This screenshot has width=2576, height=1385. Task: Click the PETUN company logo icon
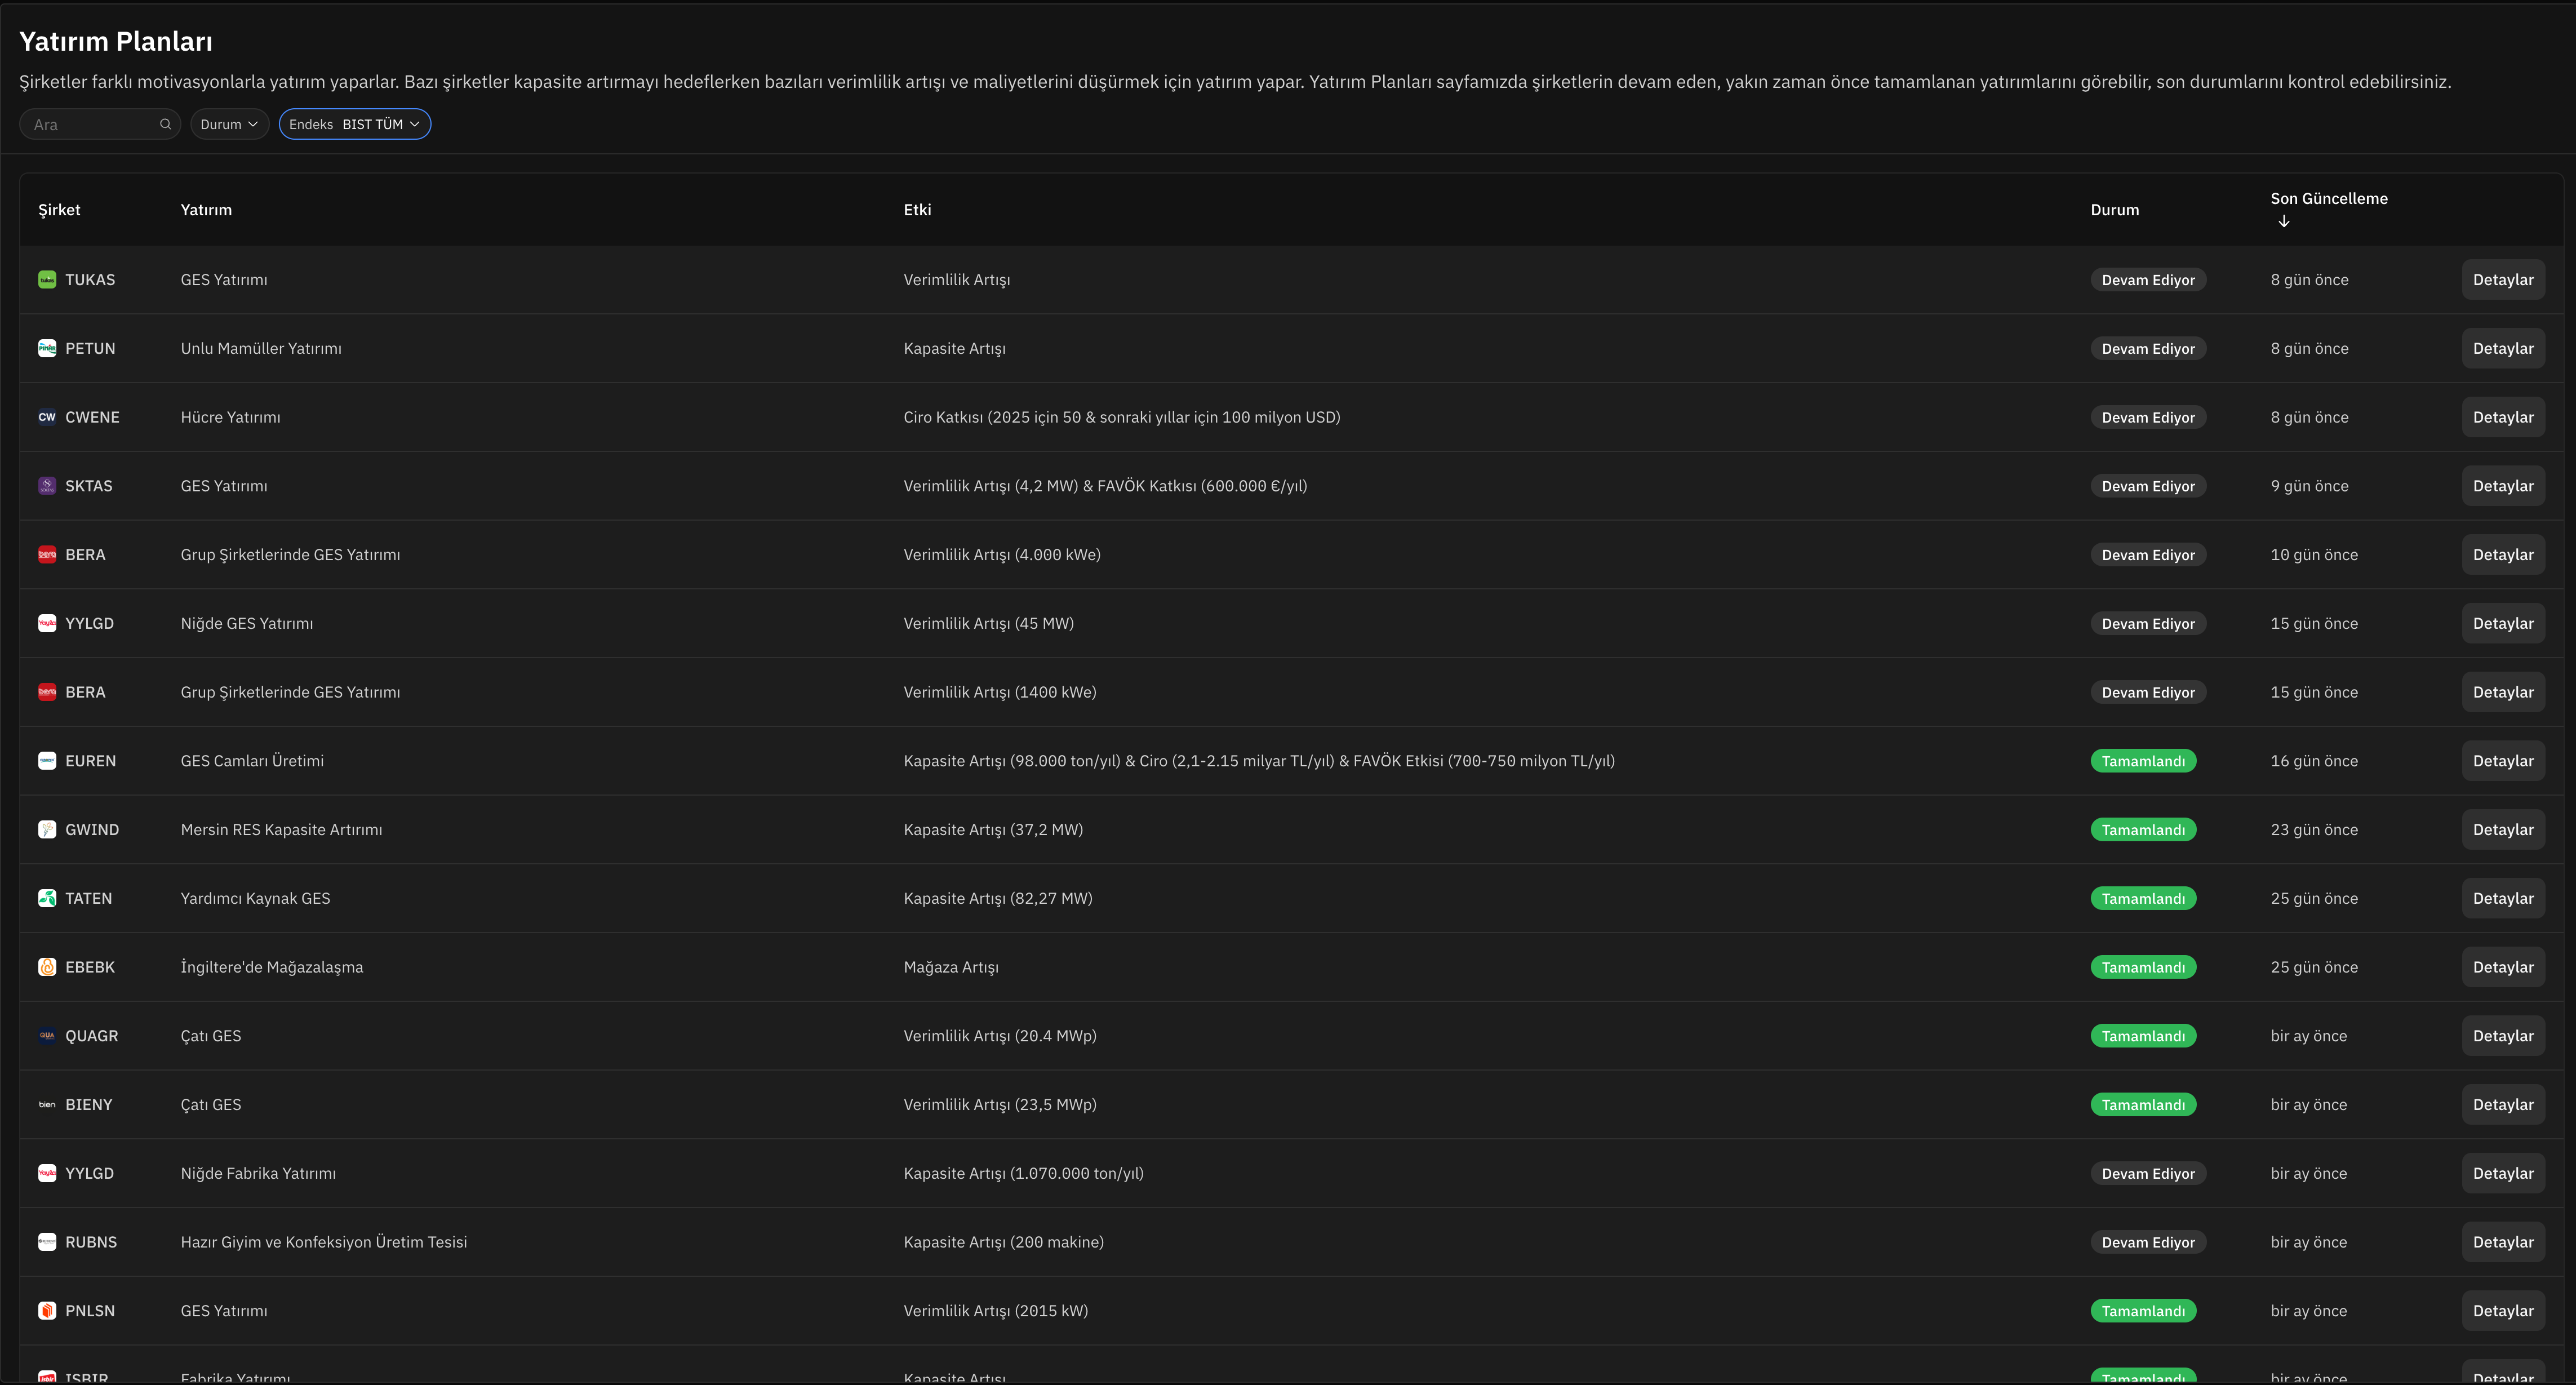(47, 348)
